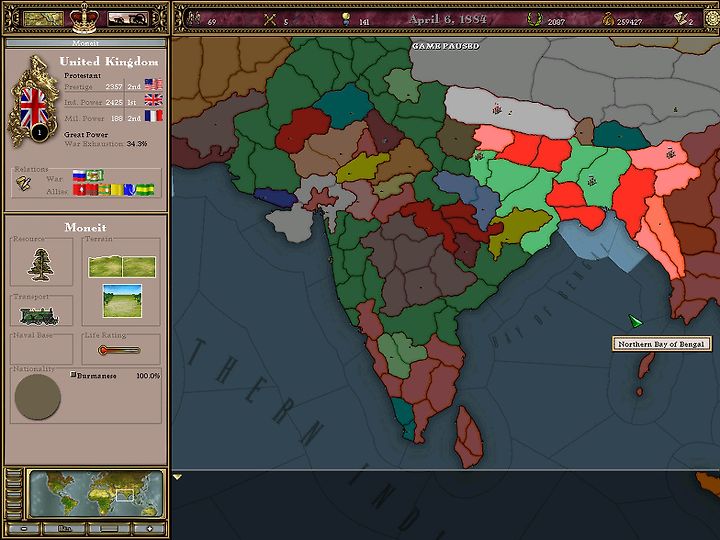Select the Andaman island in Bay of Bengal
The image size is (720, 540).
[x=646, y=365]
